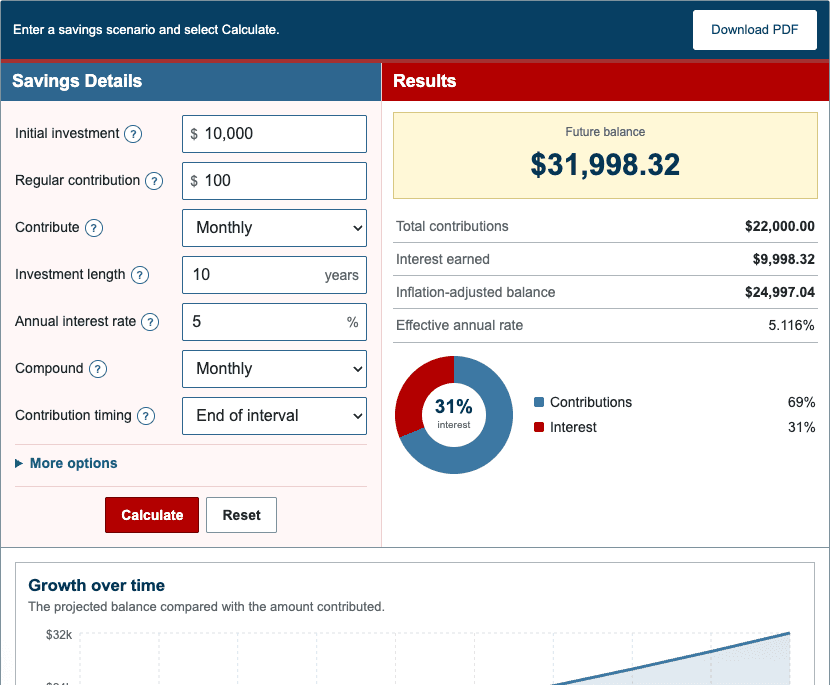This screenshot has height=685, width=830.
Task: Open help for Regular contribution
Action: [x=154, y=181]
